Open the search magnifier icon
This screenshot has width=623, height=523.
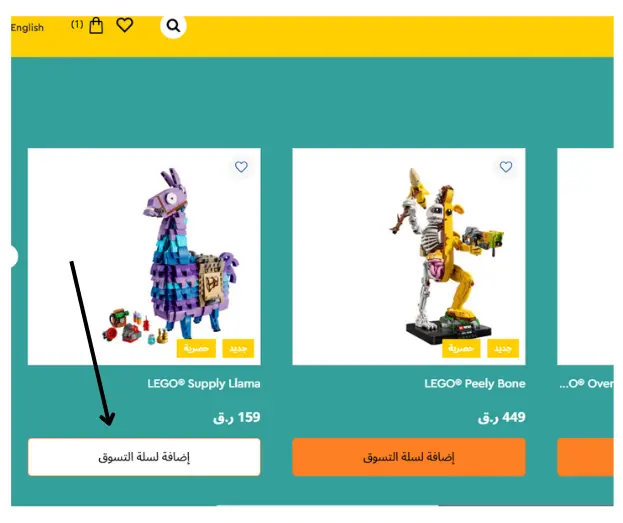pos(173,26)
